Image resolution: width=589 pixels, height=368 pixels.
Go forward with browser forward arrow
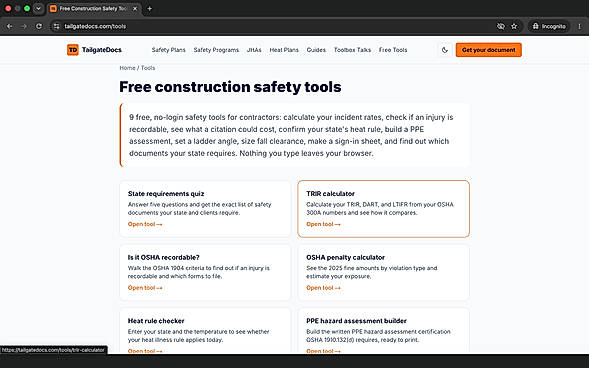pyautogui.click(x=24, y=26)
